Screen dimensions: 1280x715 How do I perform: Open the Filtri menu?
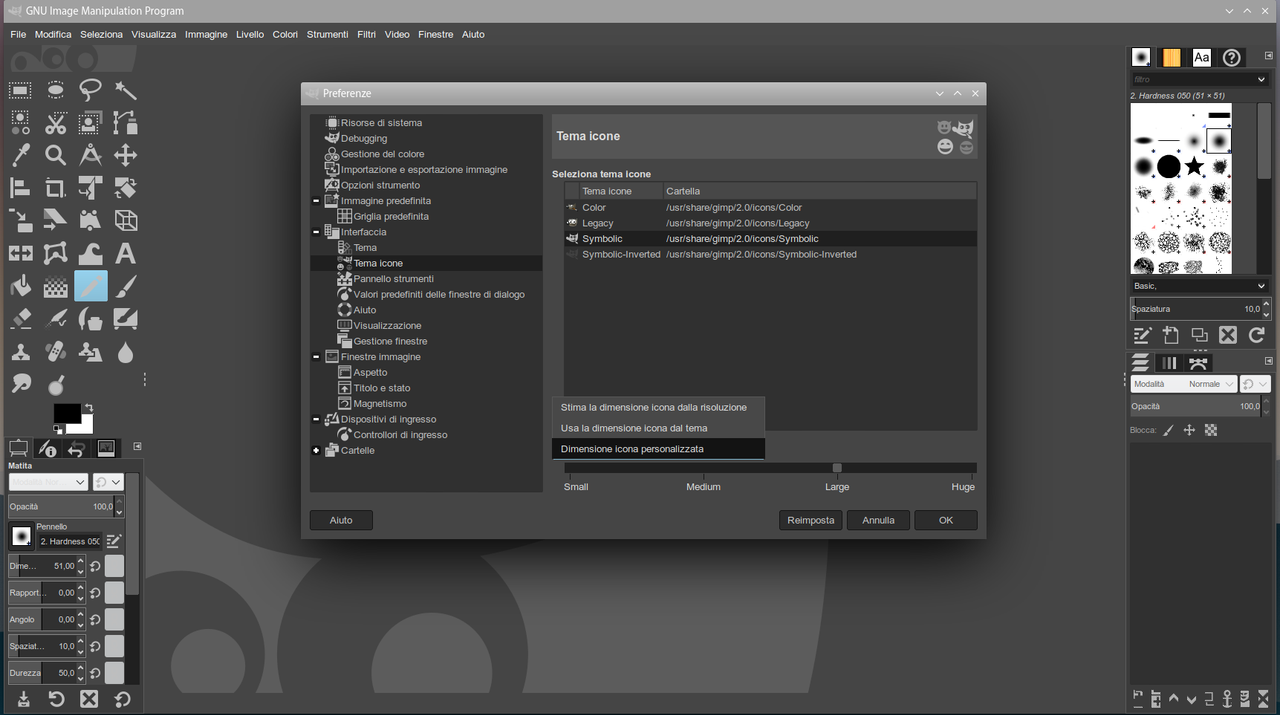pos(367,34)
